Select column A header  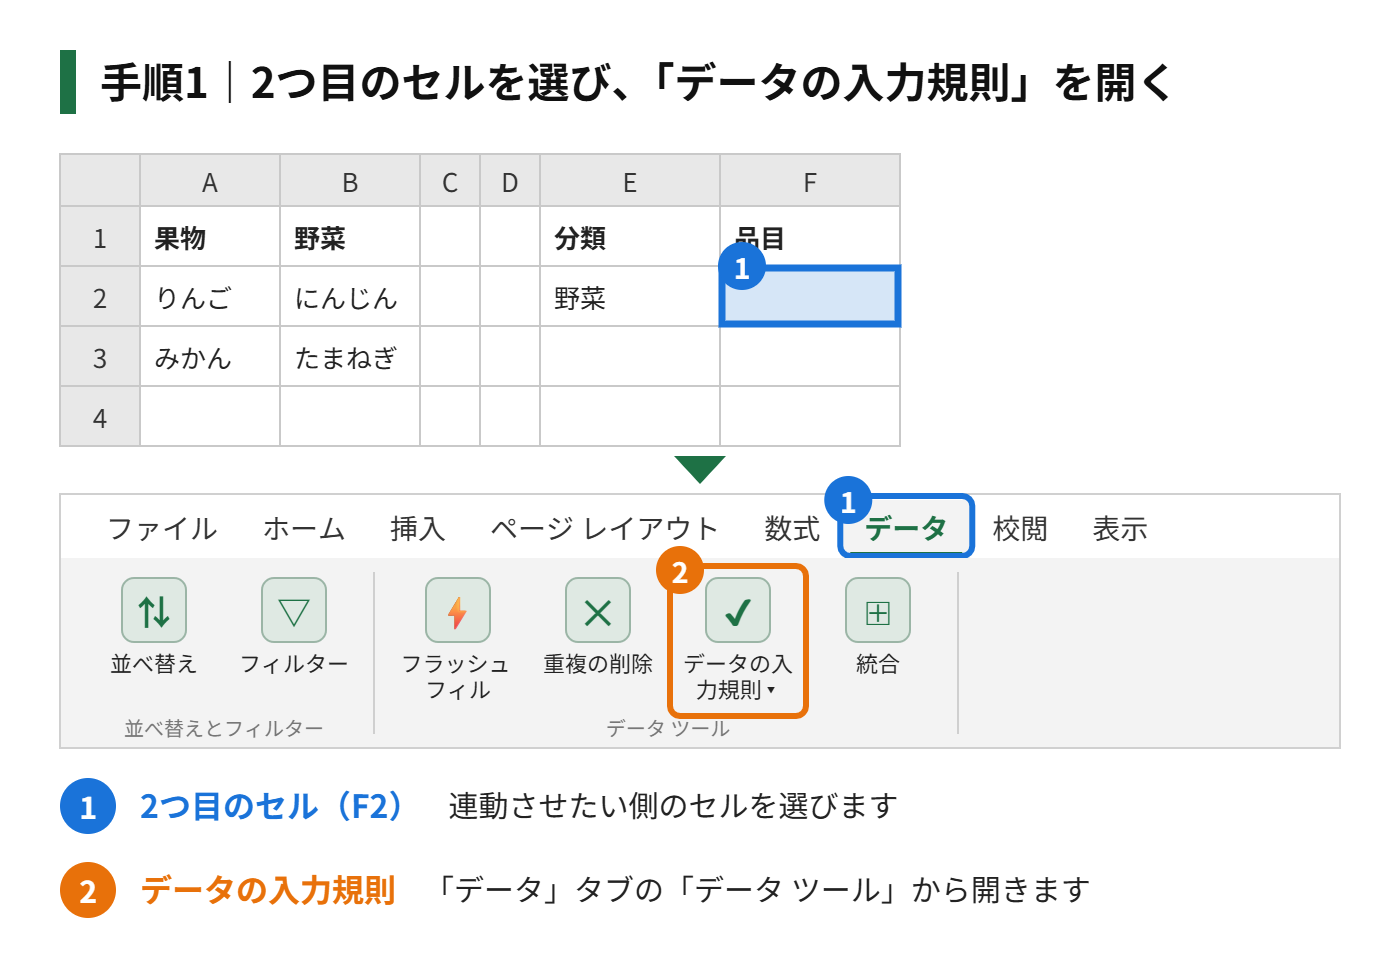(x=210, y=181)
